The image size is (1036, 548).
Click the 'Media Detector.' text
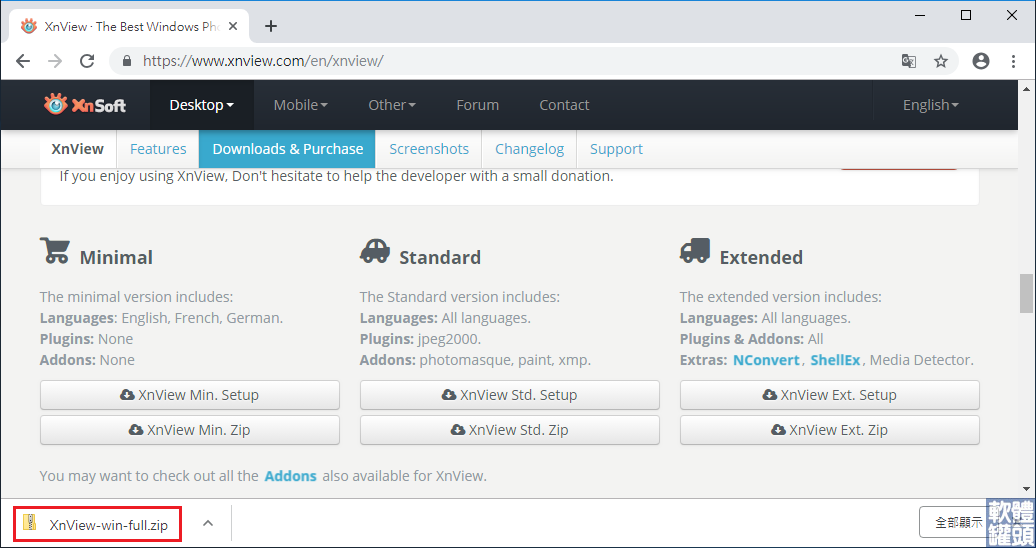click(924, 360)
